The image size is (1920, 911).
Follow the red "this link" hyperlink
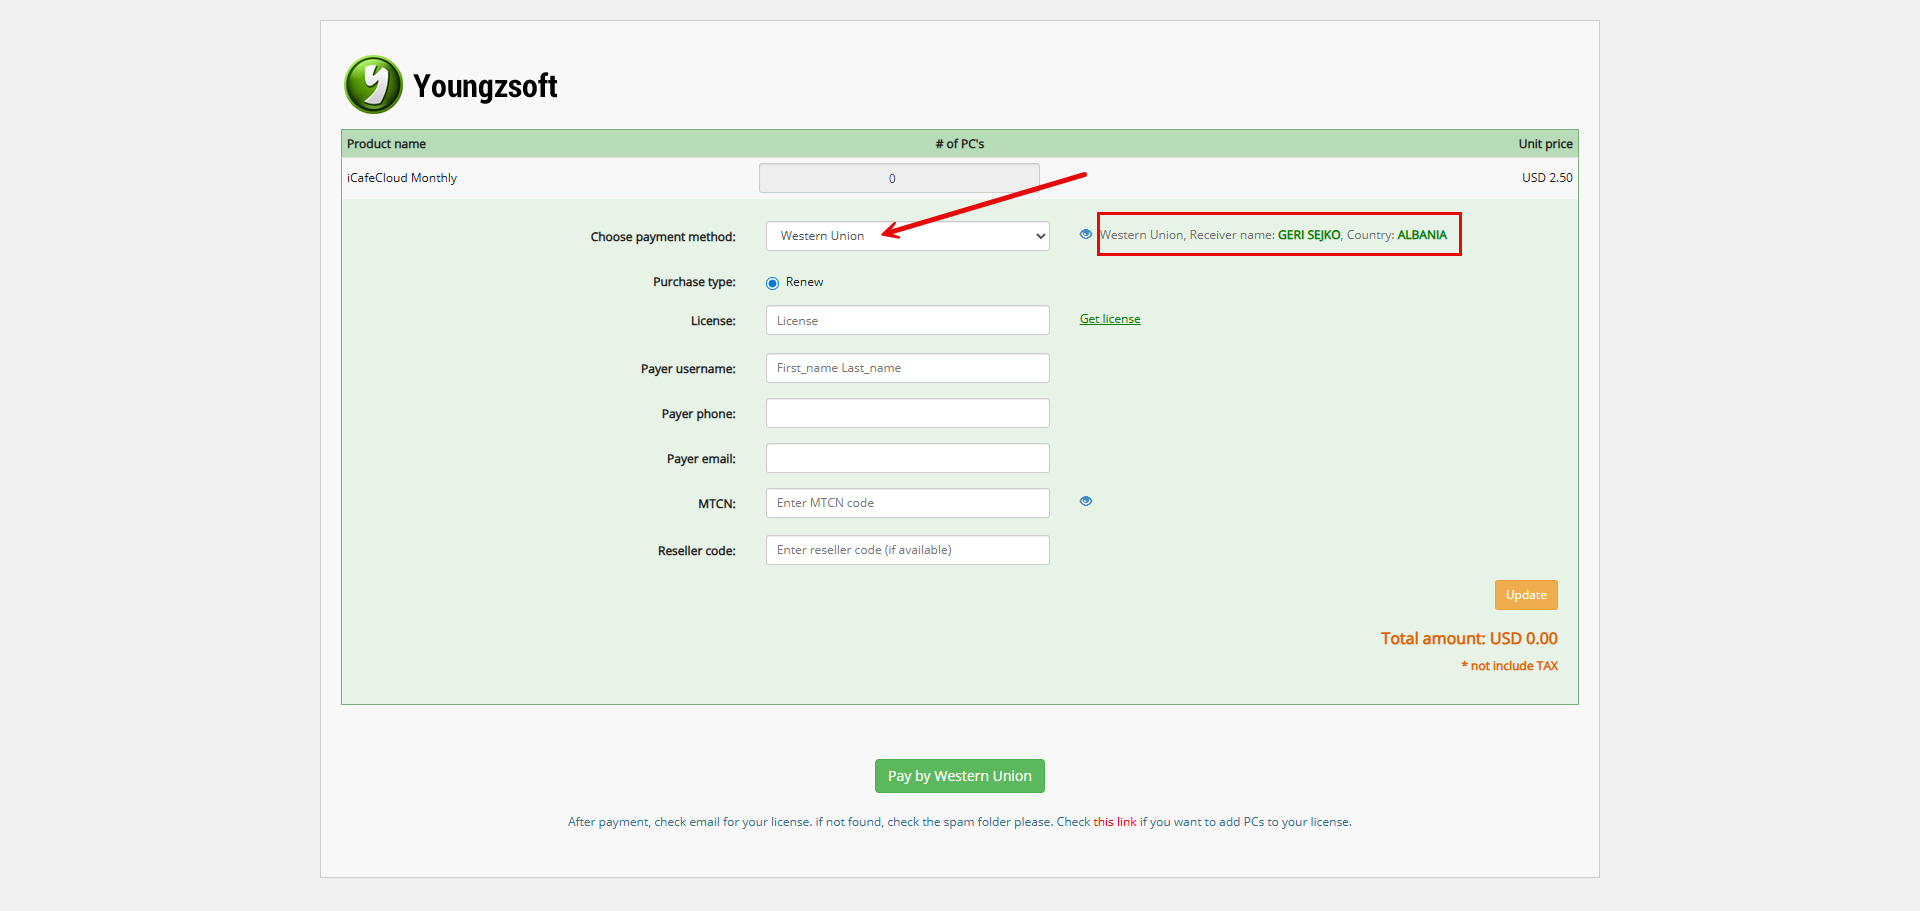1114,822
